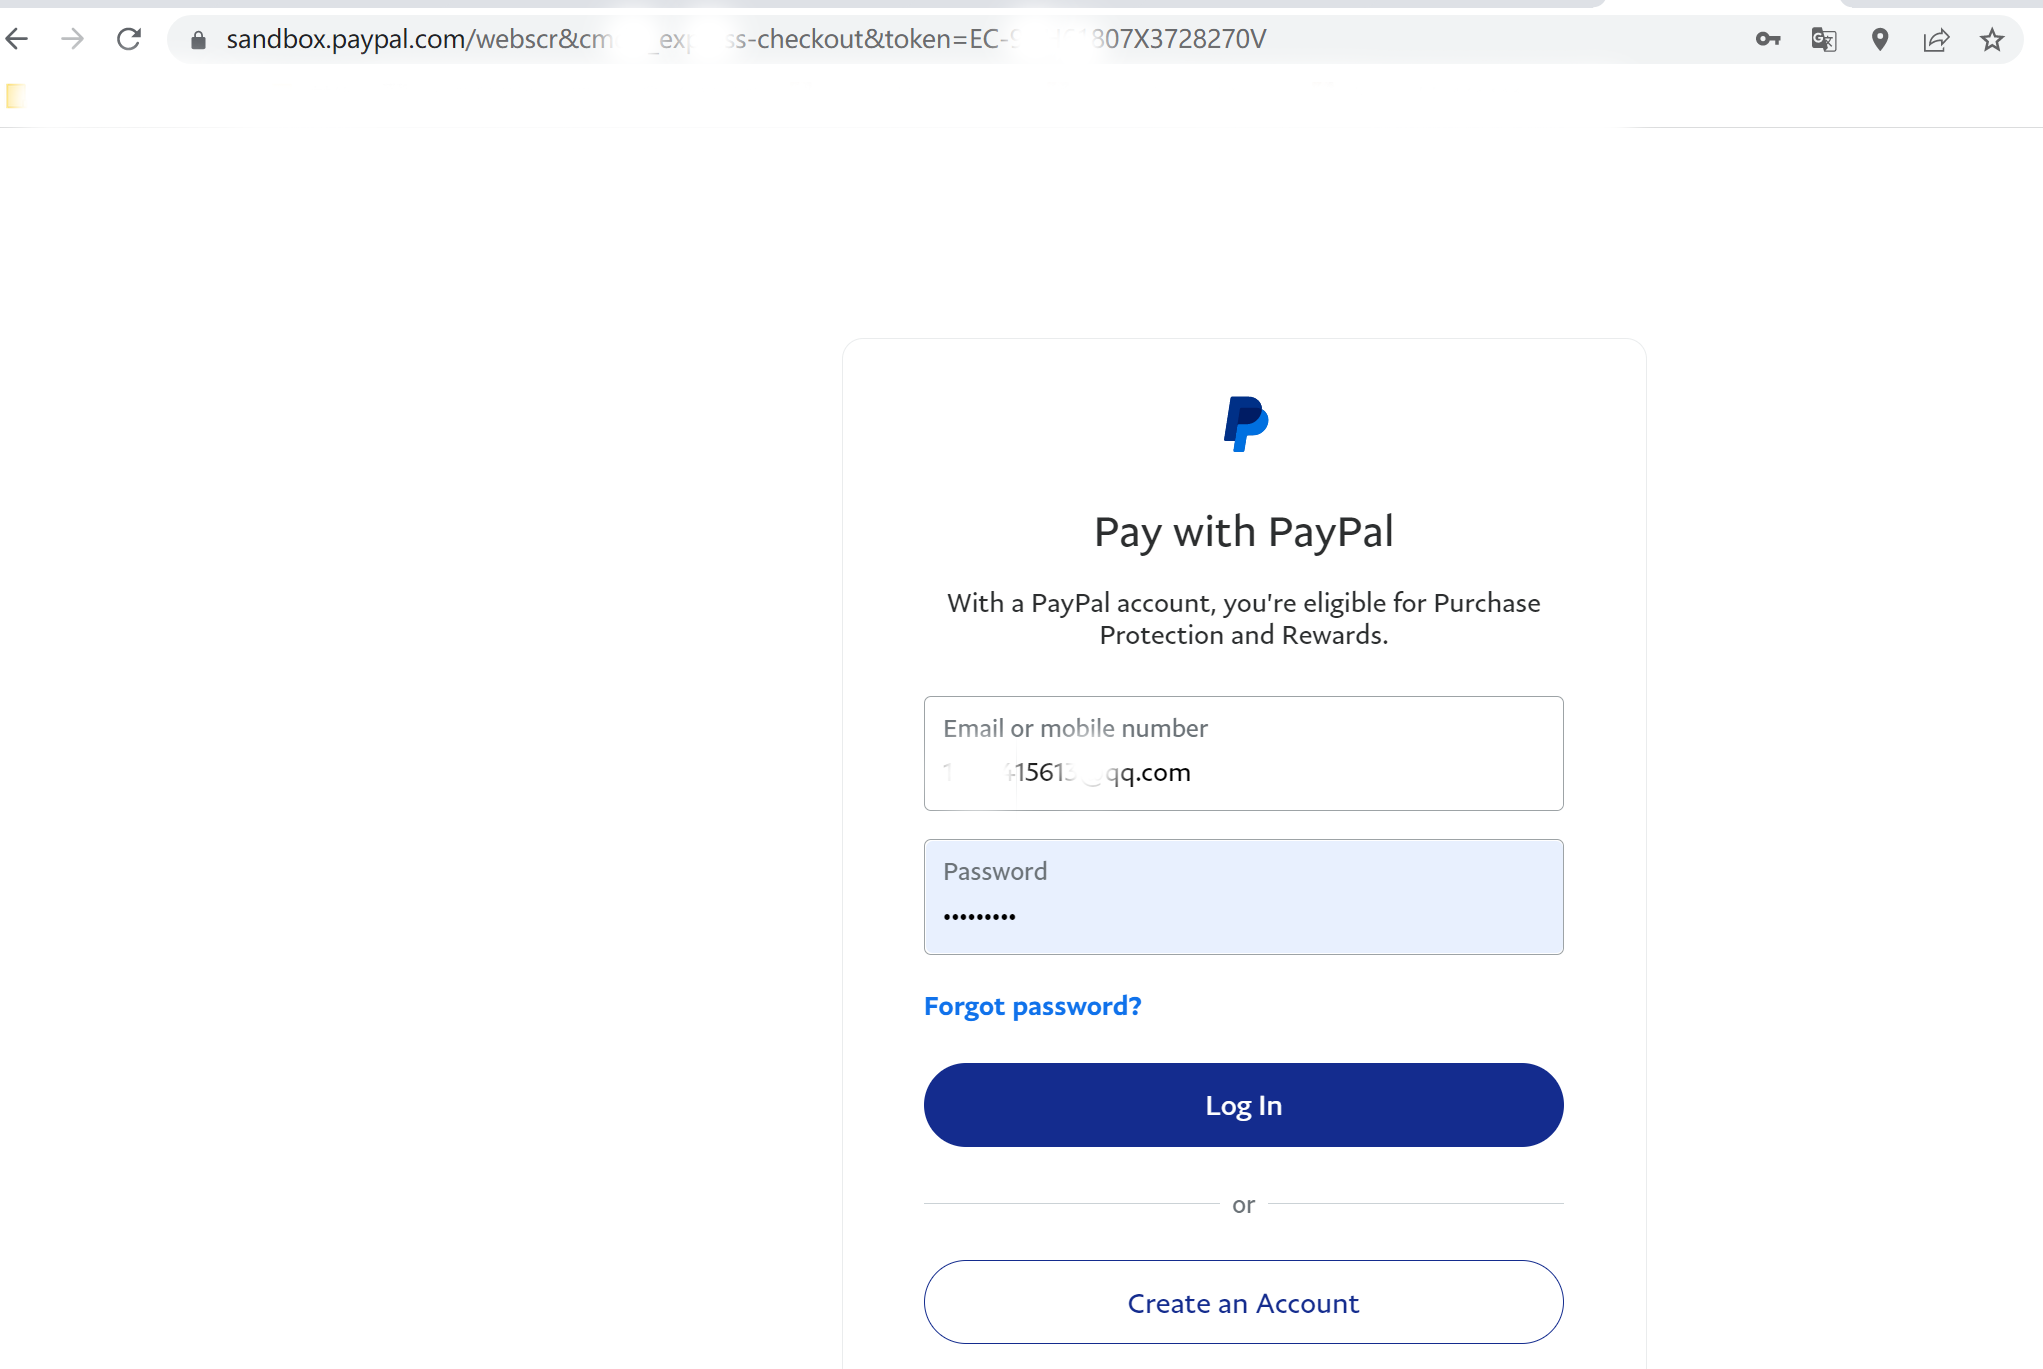Click the email or mobile number field
Image resolution: width=2043 pixels, height=1369 pixels.
pos(1243,753)
